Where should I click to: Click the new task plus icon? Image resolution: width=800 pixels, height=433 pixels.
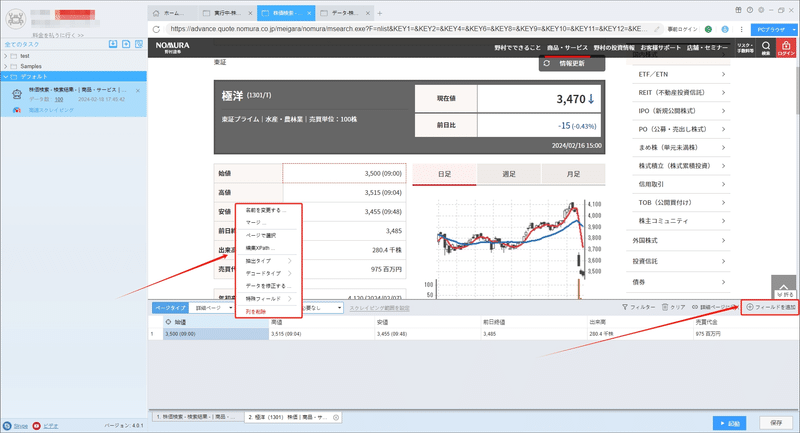click(x=126, y=44)
